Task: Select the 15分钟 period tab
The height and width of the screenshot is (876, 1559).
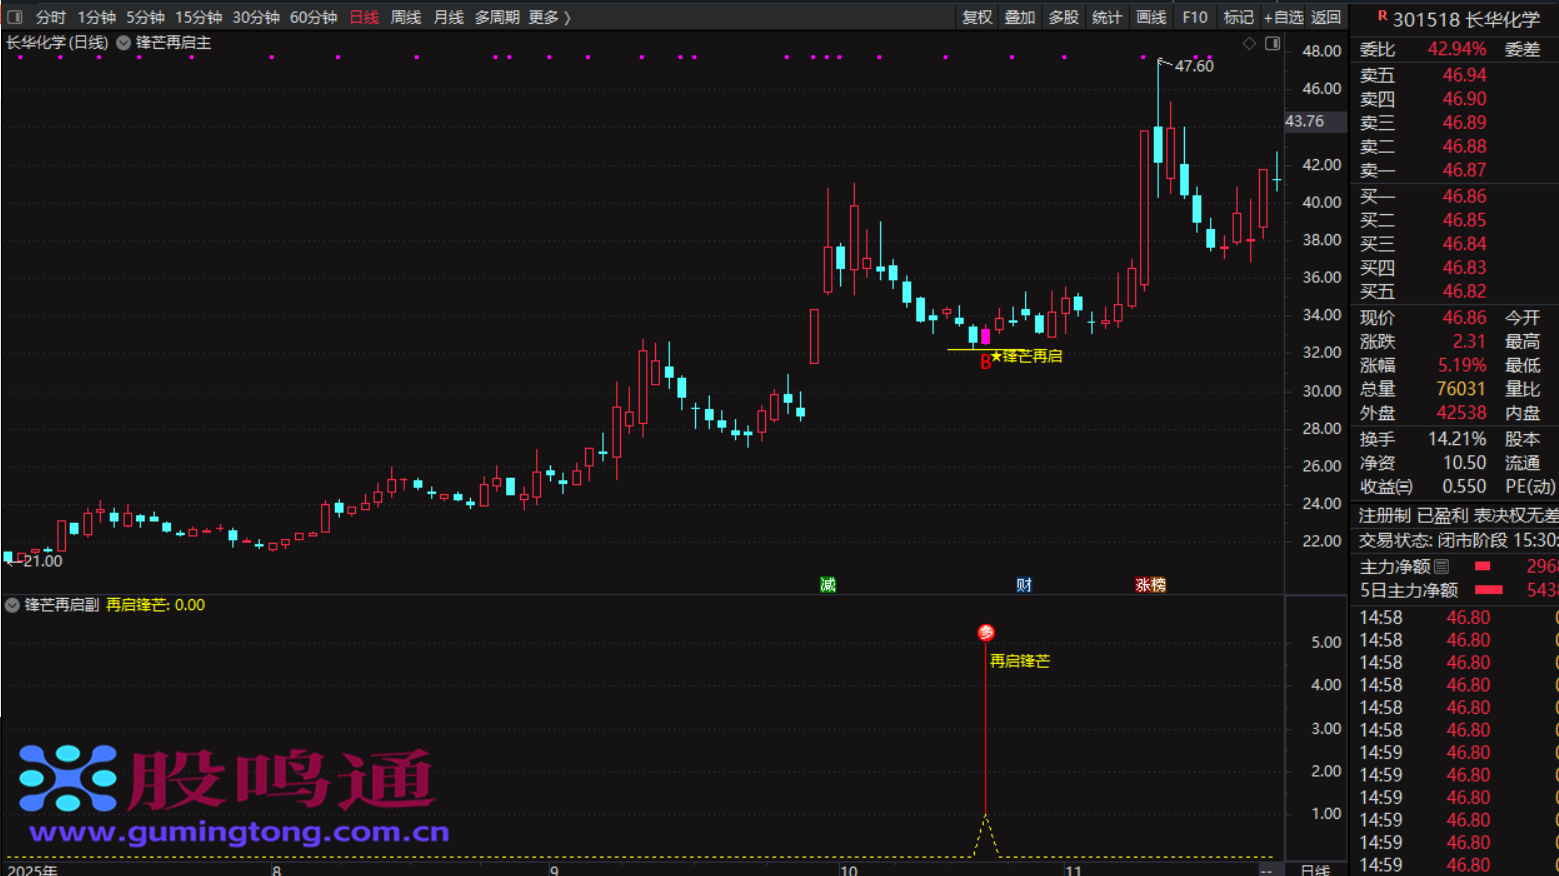Action: point(198,17)
